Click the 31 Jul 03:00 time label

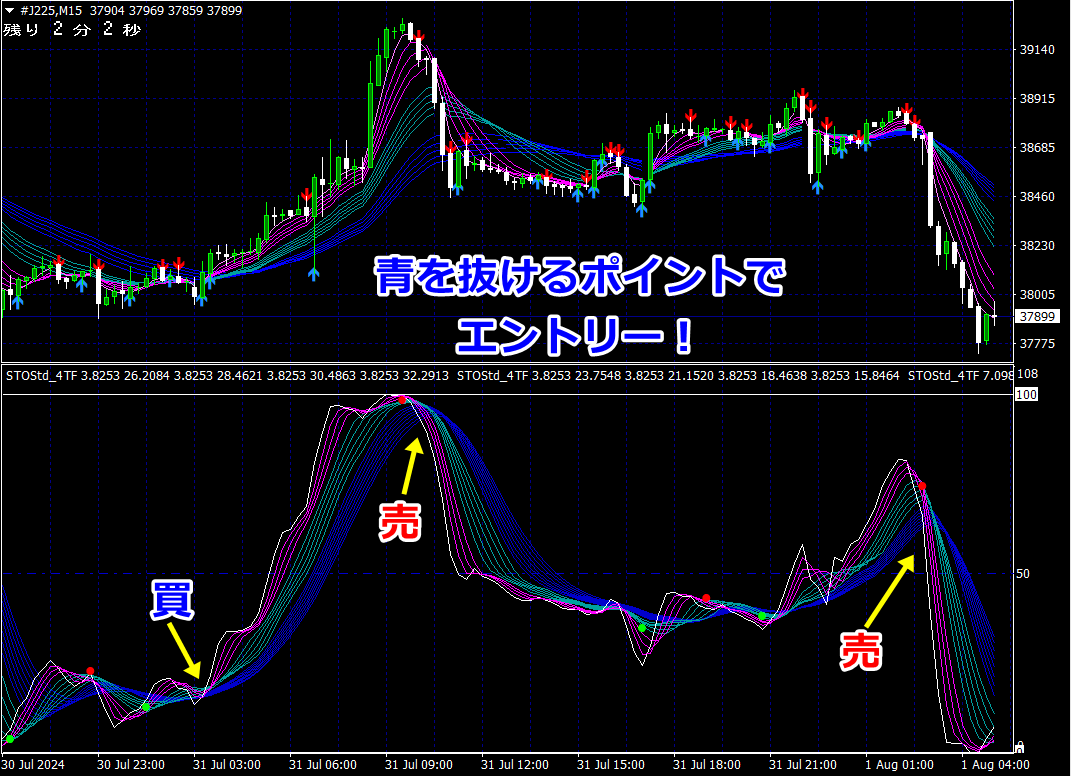click(226, 764)
